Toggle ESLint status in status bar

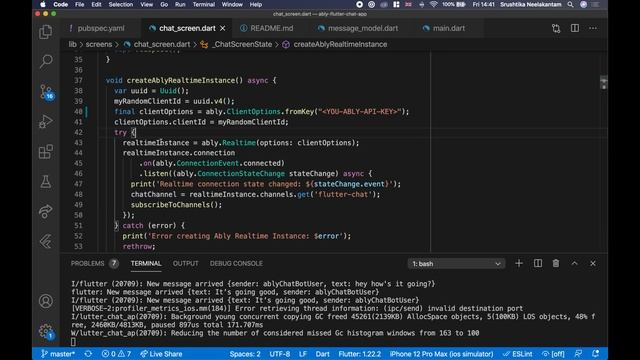pos(518,354)
